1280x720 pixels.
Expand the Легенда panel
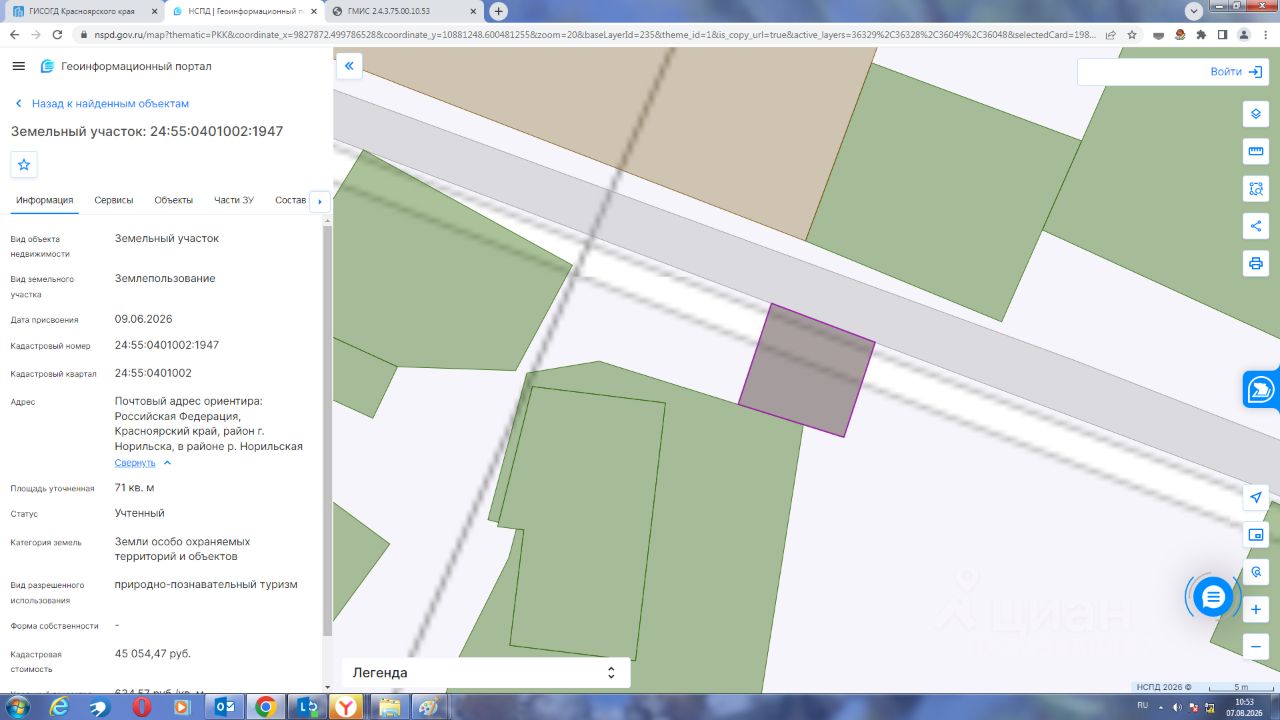pos(486,673)
